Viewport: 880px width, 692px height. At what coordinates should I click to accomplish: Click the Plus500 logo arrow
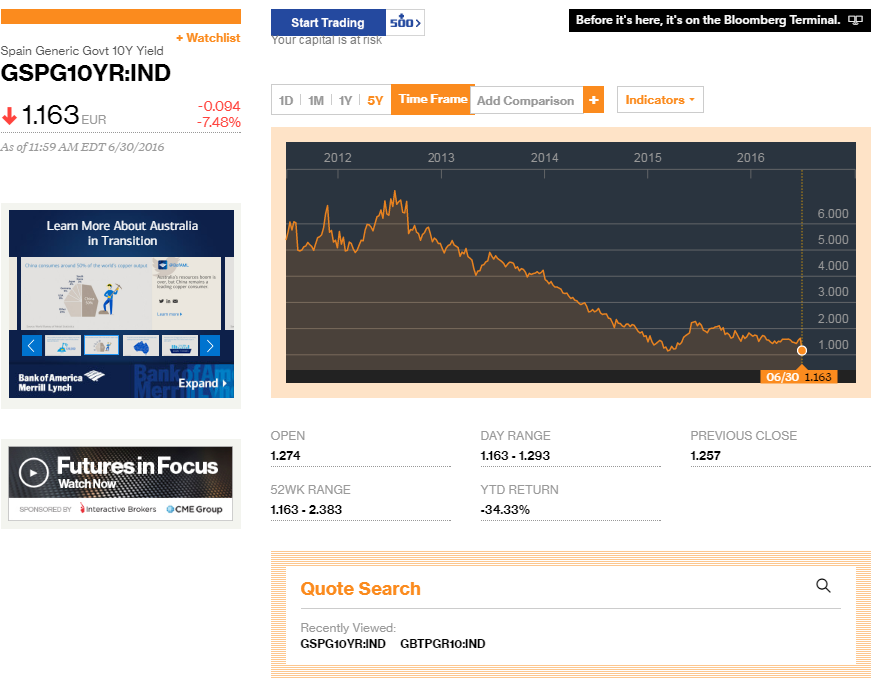click(x=405, y=22)
